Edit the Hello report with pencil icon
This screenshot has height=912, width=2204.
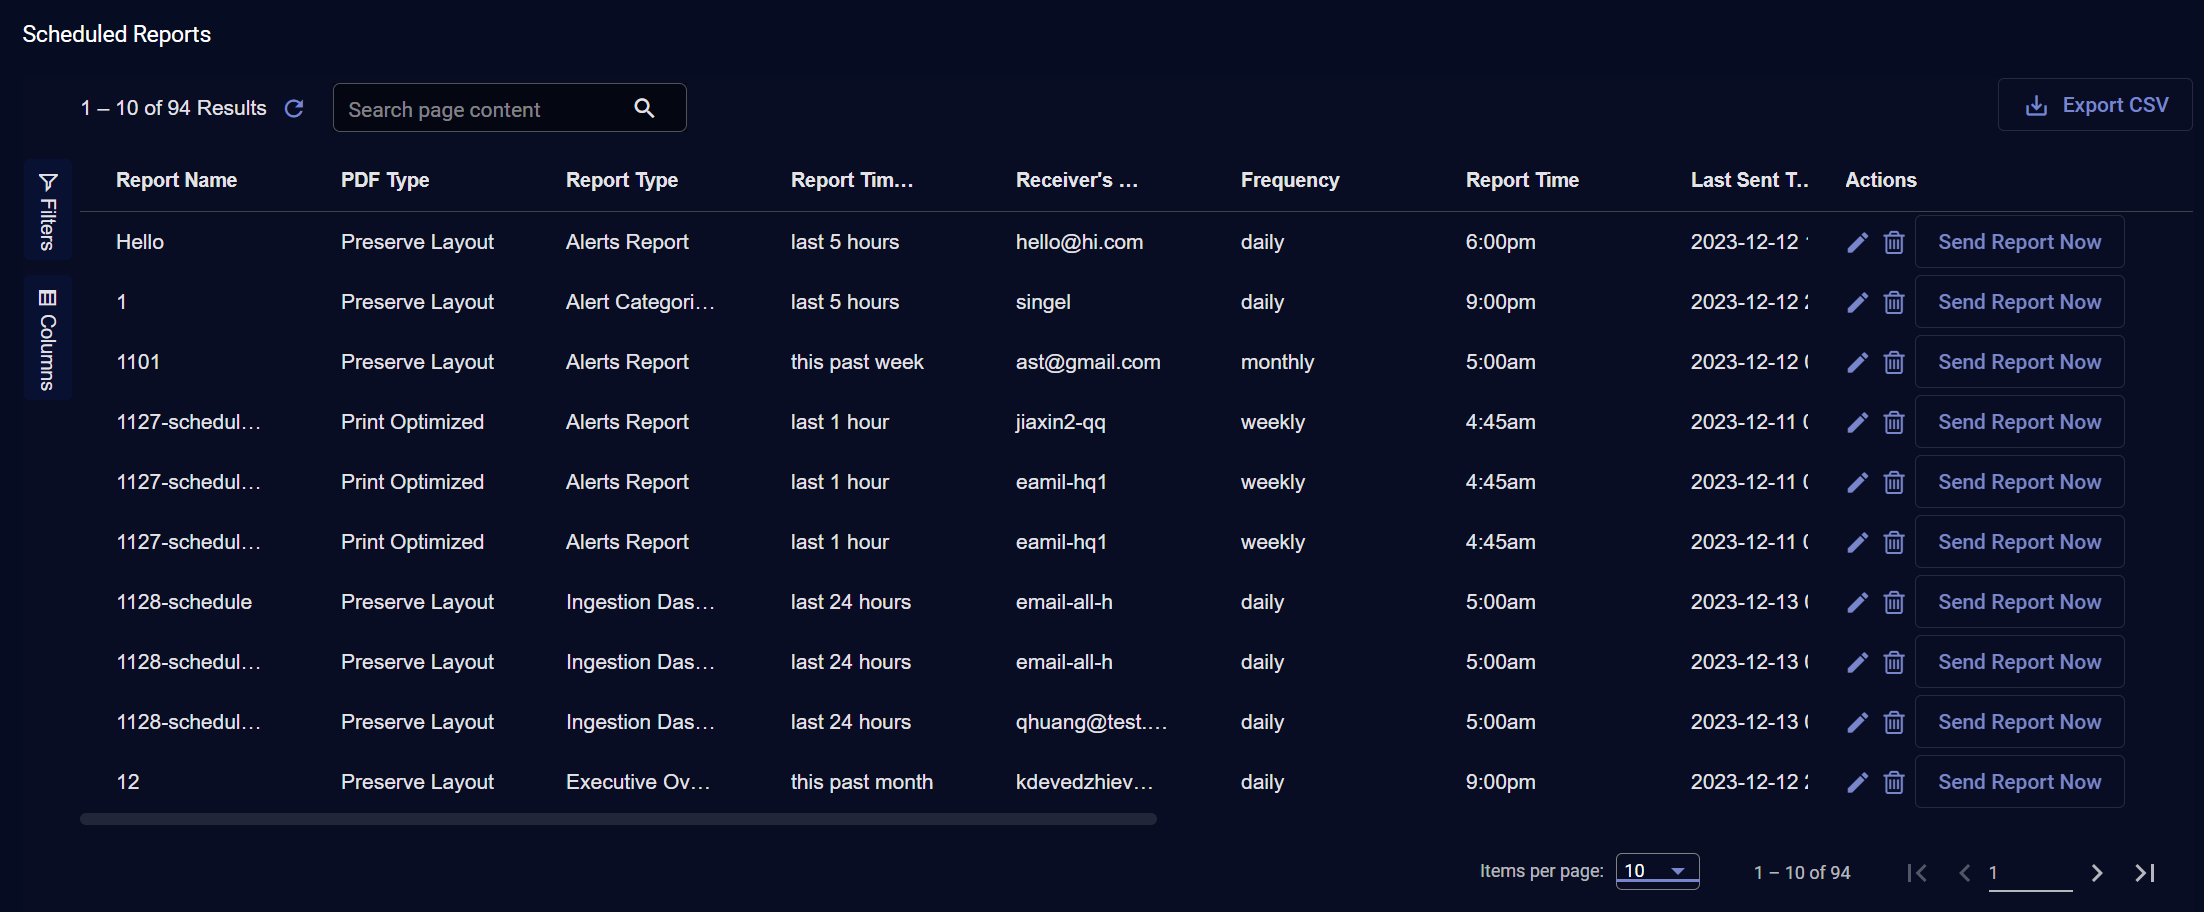(1857, 242)
